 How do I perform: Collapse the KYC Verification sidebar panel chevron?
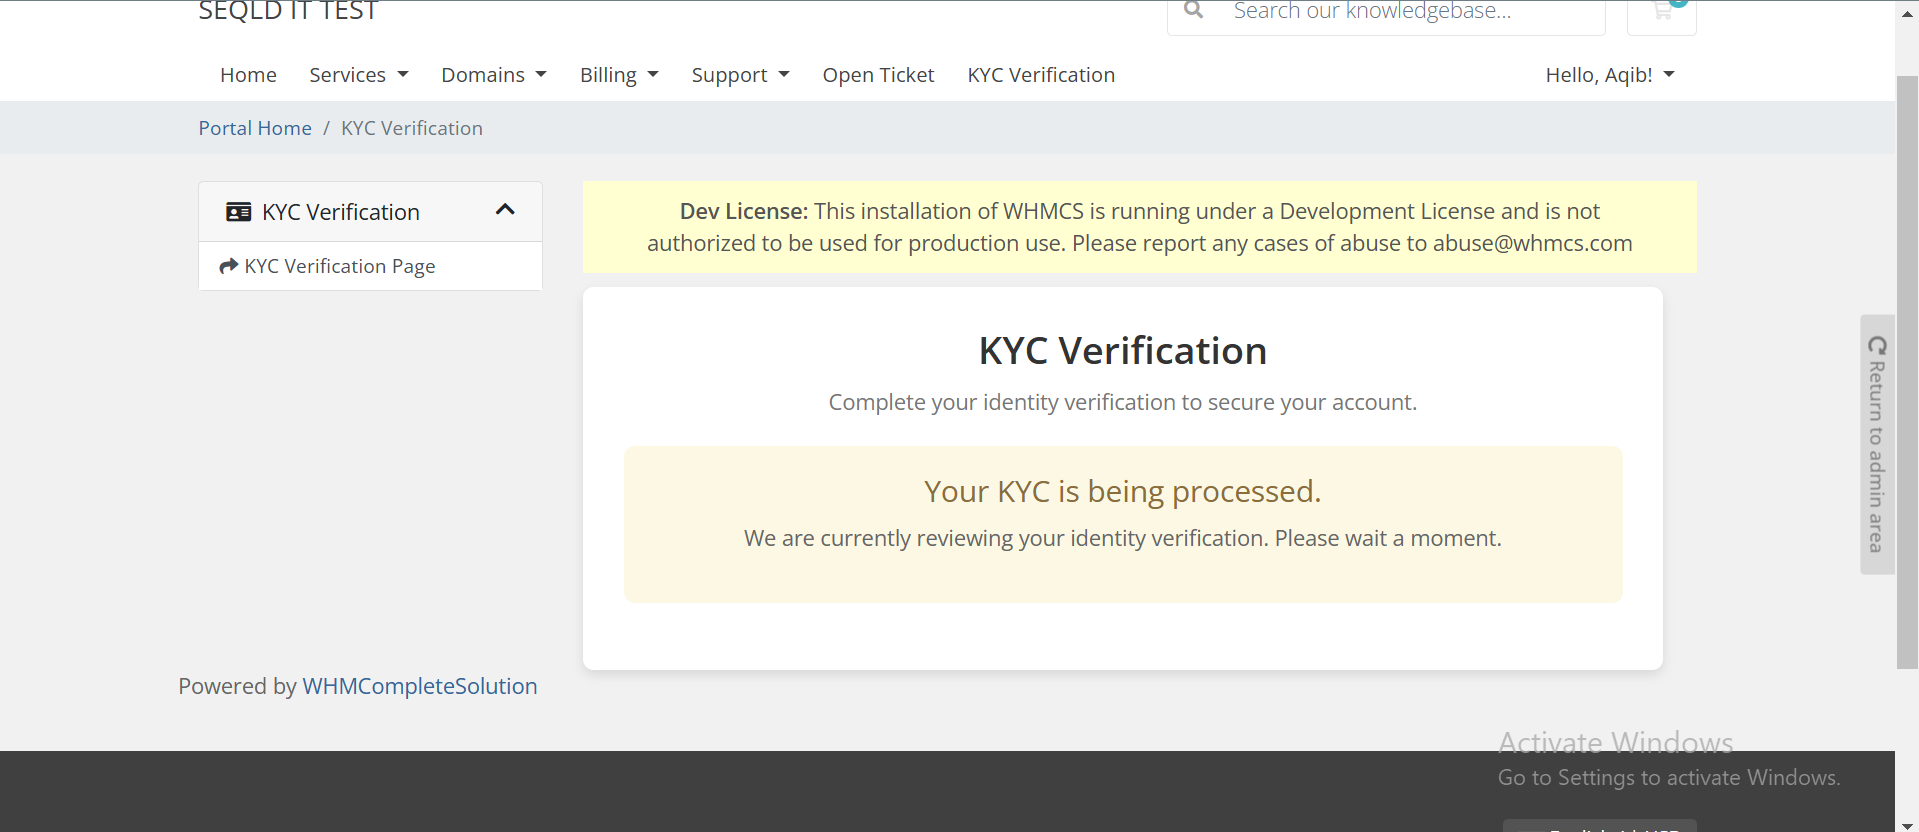tap(505, 210)
